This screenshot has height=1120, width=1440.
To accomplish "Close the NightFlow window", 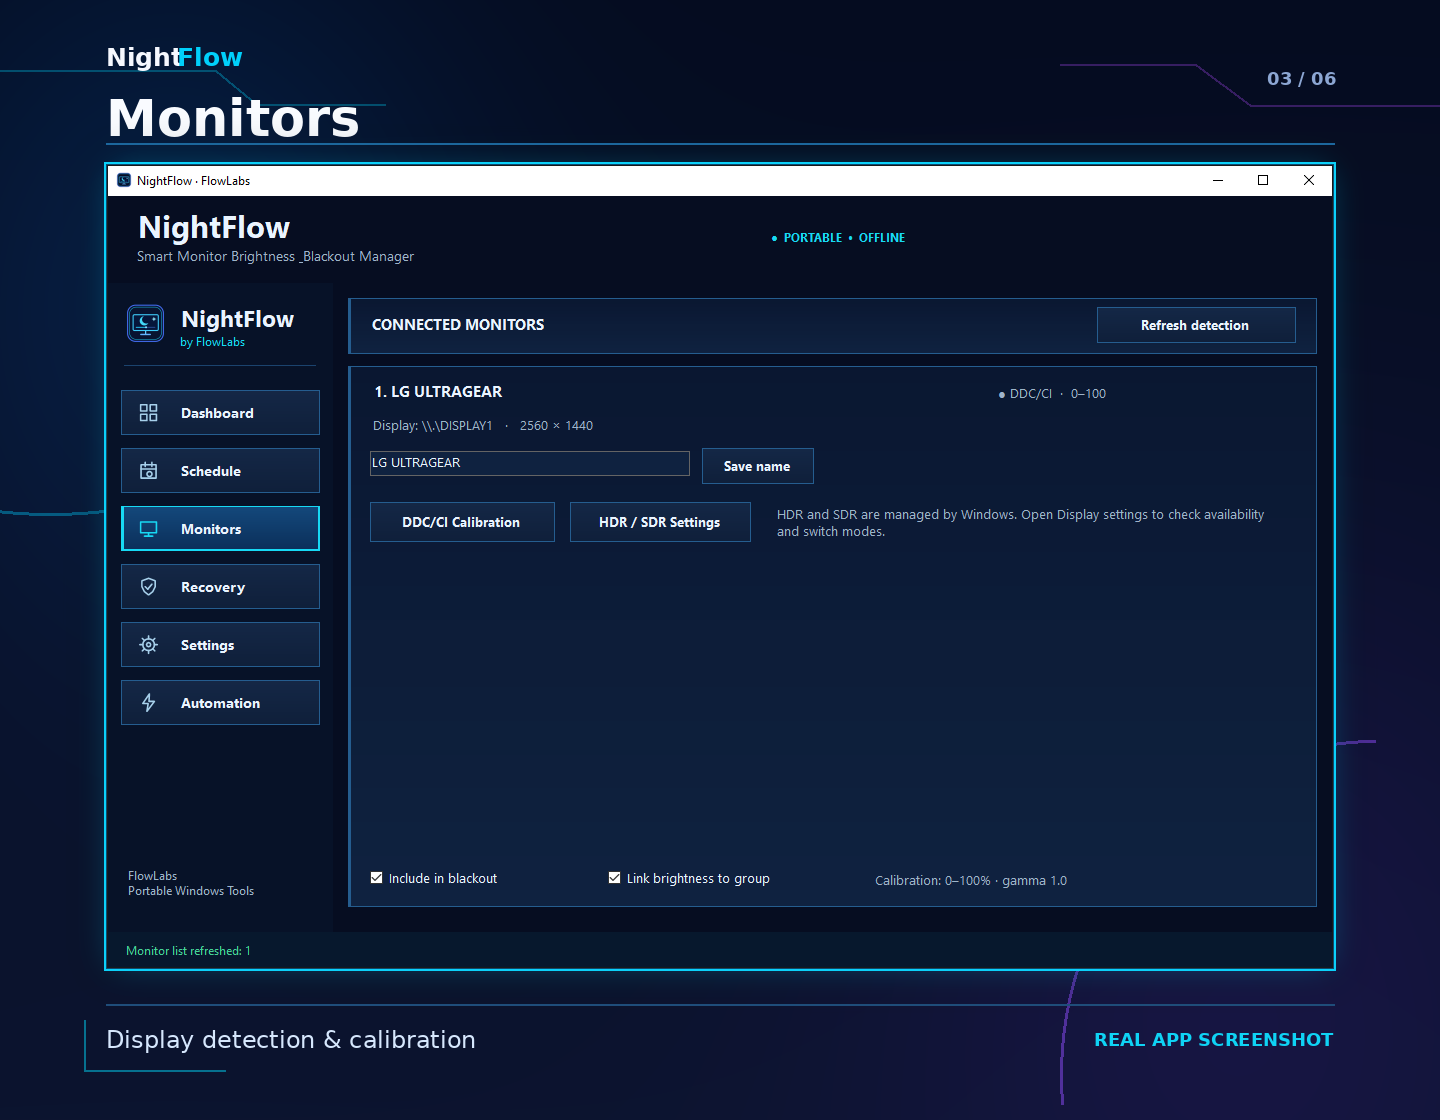I will click(x=1309, y=180).
